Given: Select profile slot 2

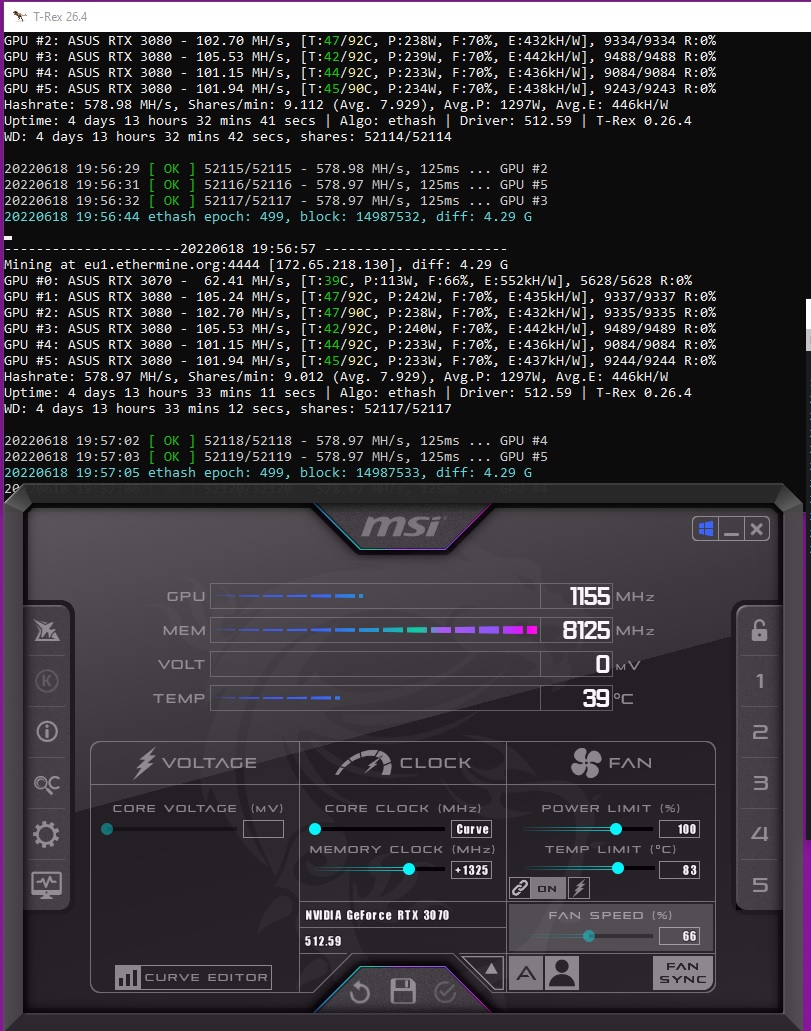Looking at the screenshot, I should pyautogui.click(x=760, y=732).
